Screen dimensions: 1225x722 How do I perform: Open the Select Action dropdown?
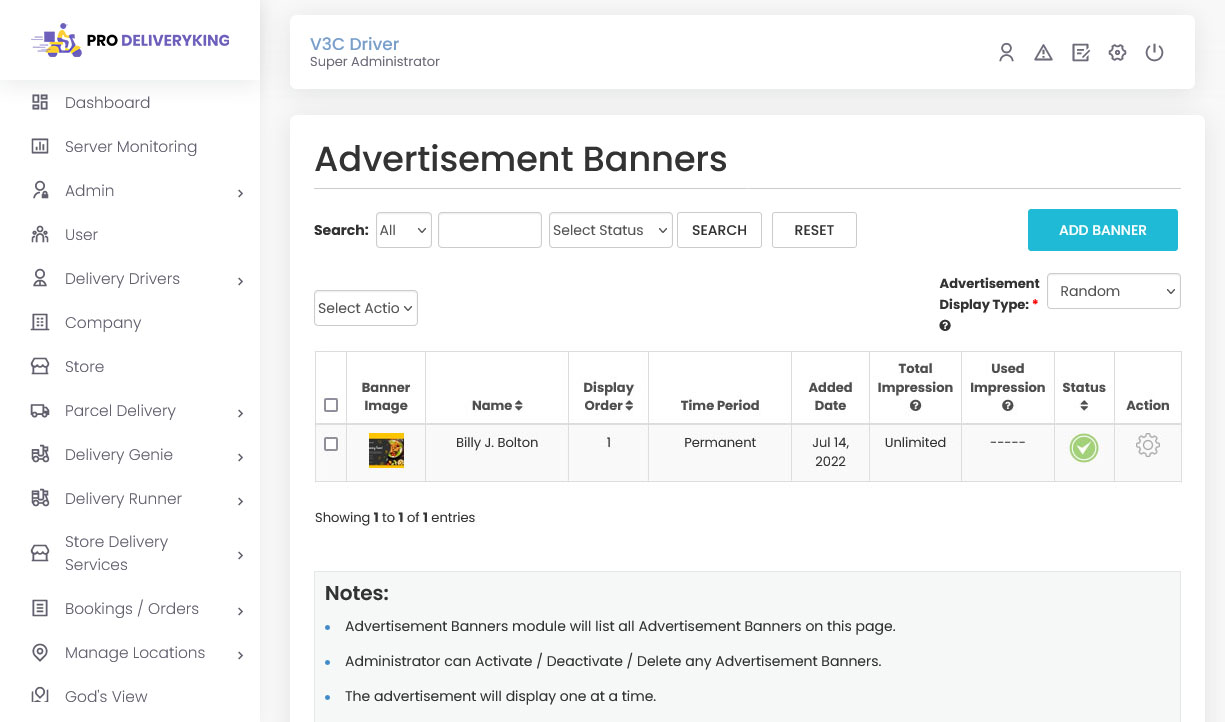pyautogui.click(x=366, y=308)
